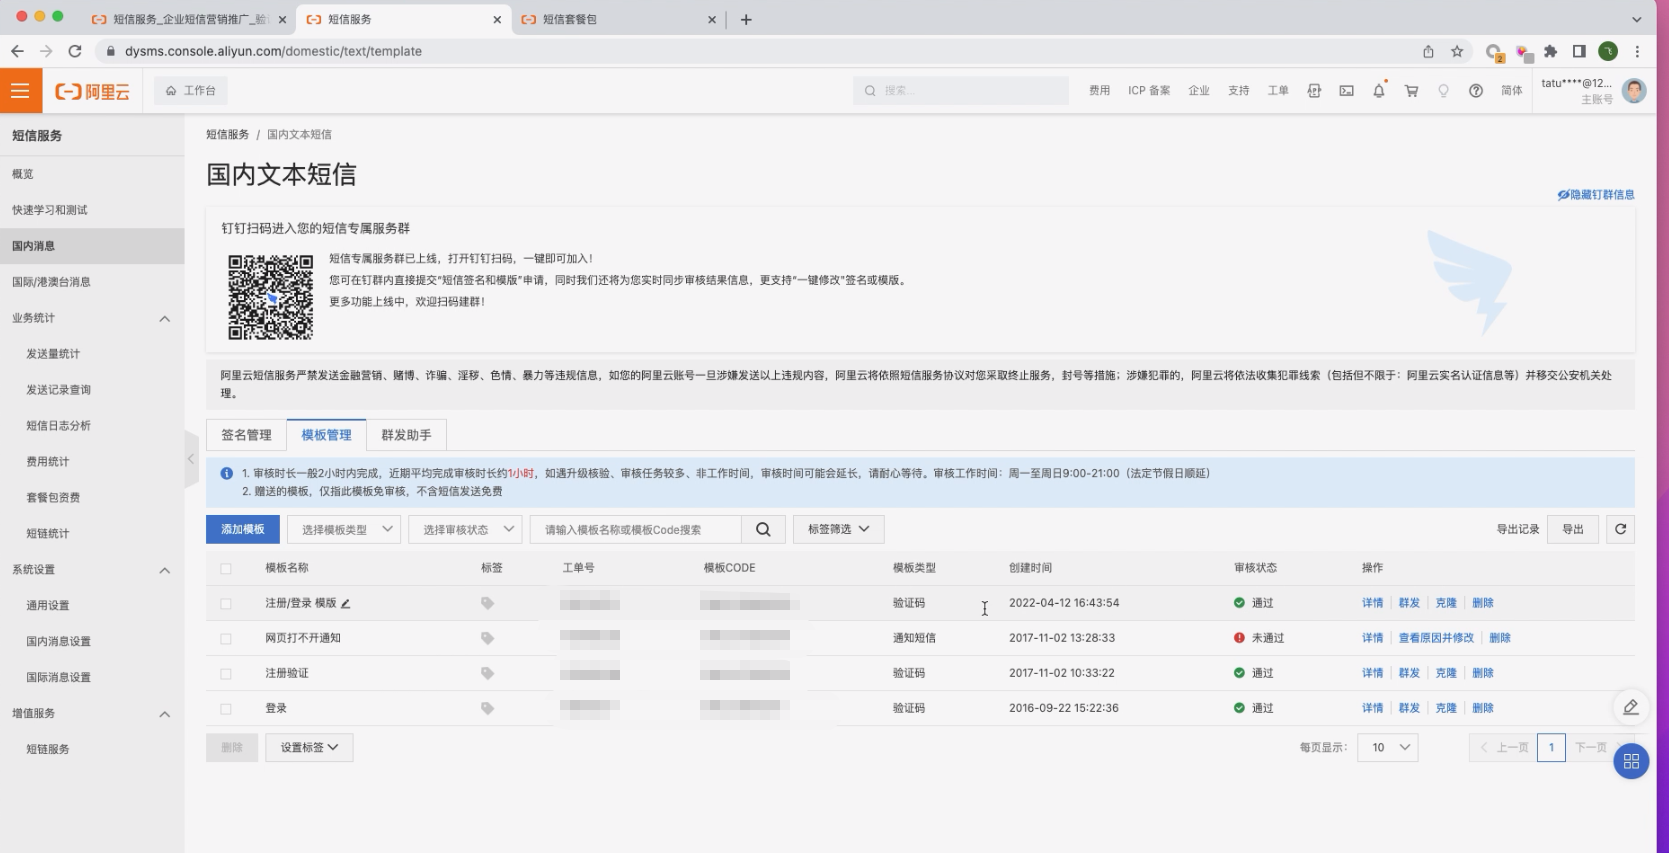Open 国际/港澳台消息 in the sidebar
This screenshot has width=1669, height=853.
coord(51,282)
